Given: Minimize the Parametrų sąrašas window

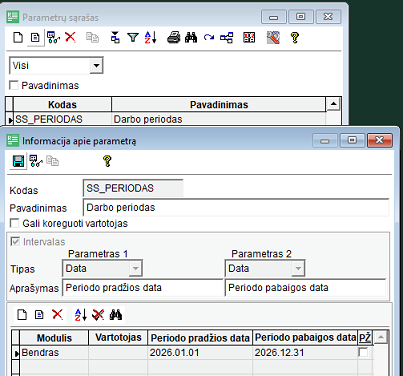Looking at the screenshot, I should click(274, 17).
